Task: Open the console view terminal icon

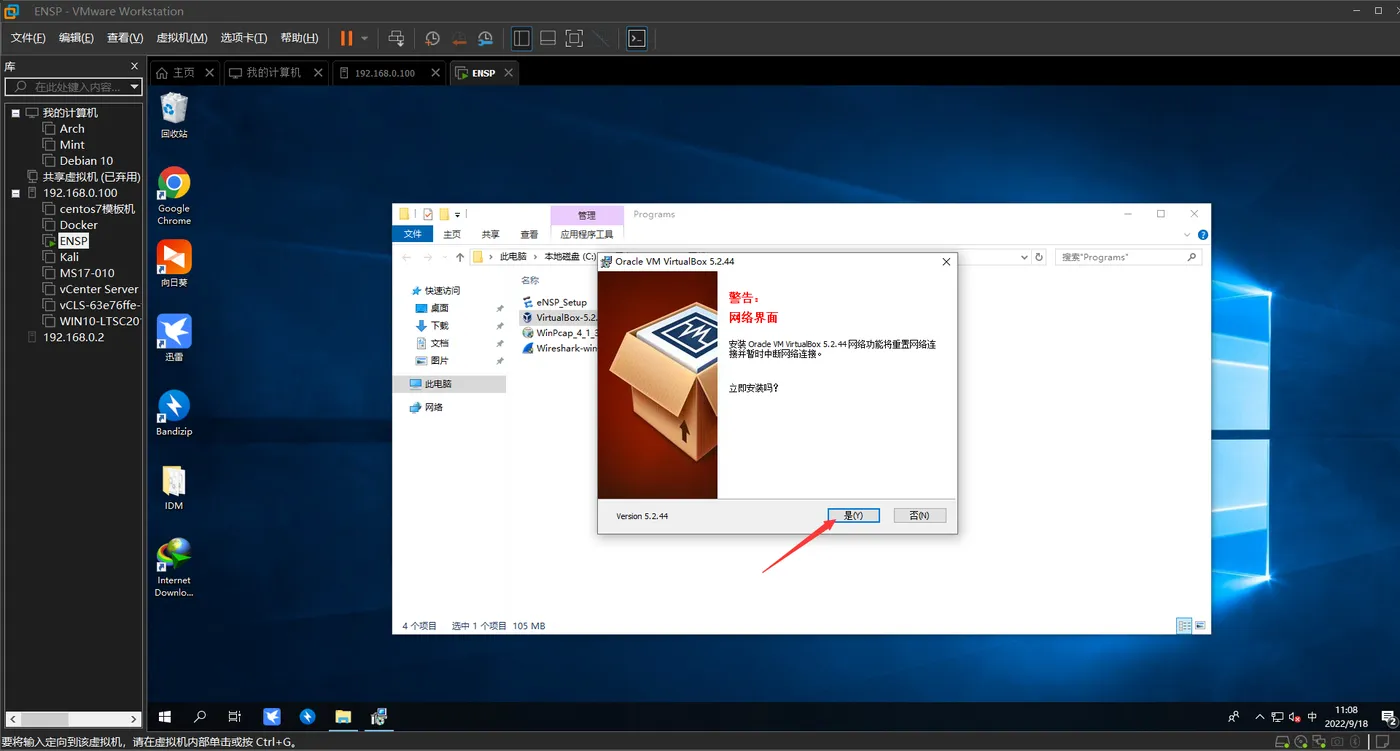Action: pos(636,38)
